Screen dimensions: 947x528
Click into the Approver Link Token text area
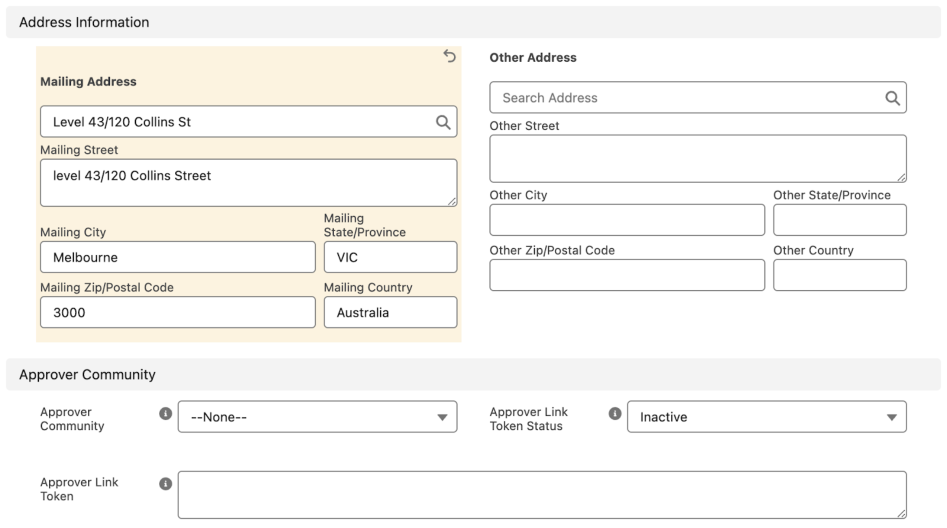coord(542,495)
